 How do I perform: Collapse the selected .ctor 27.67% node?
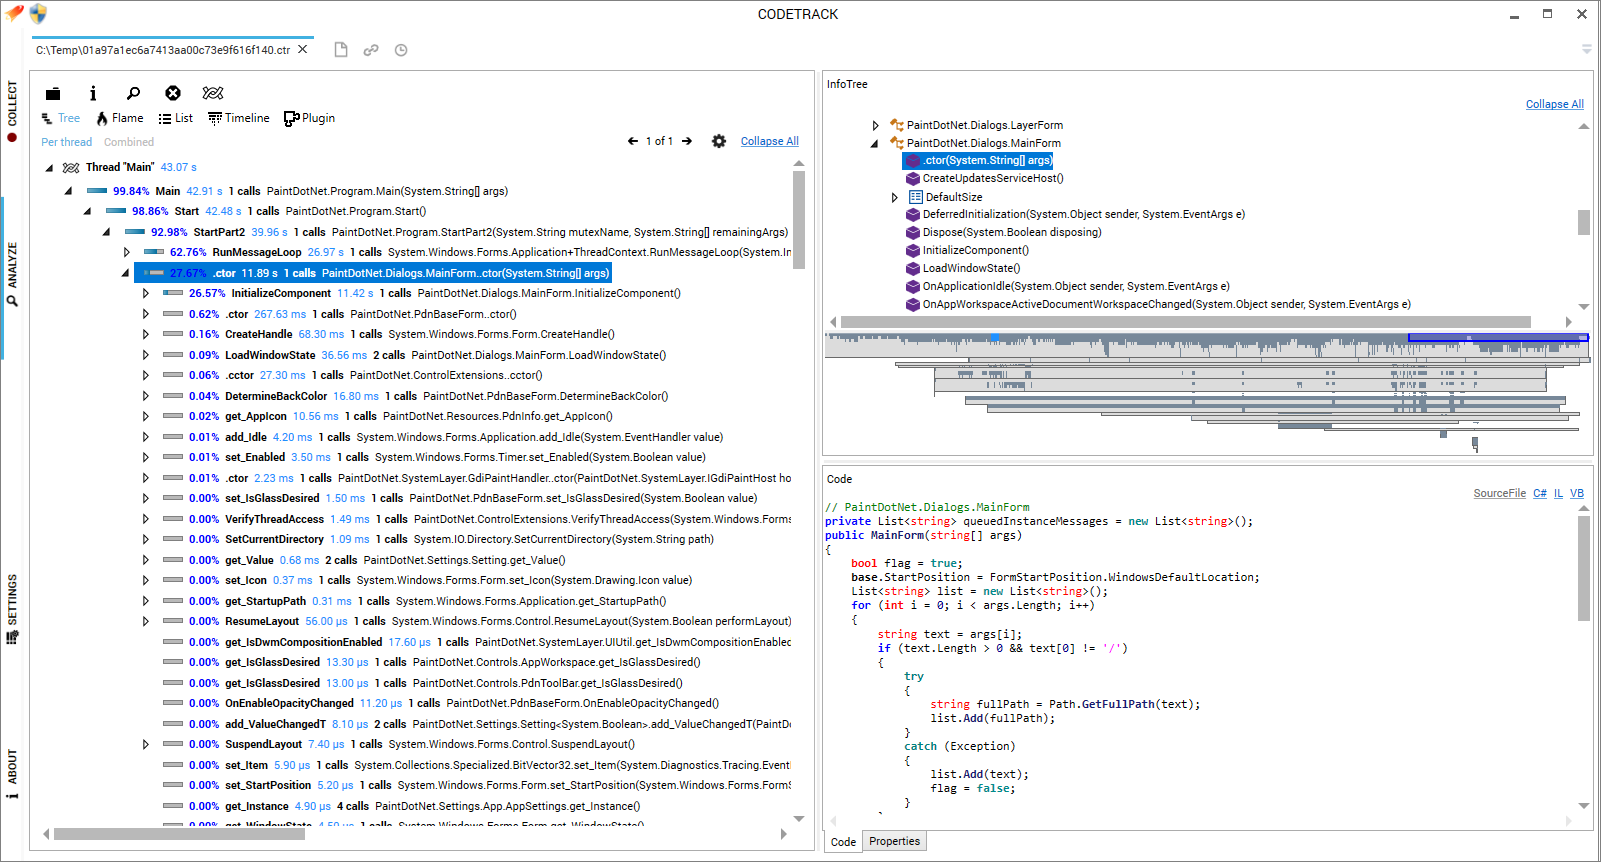click(x=125, y=273)
